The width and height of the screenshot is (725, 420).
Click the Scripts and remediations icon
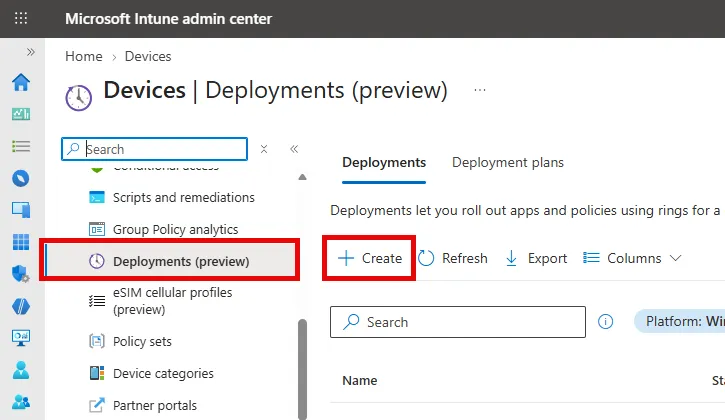pos(97,198)
